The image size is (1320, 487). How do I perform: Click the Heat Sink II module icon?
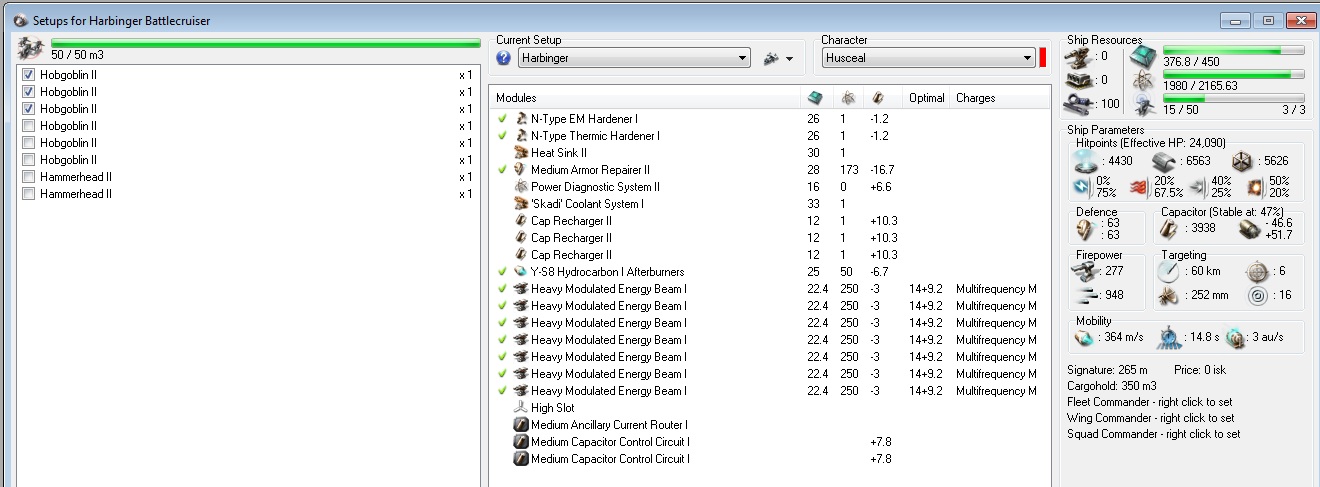[520, 153]
